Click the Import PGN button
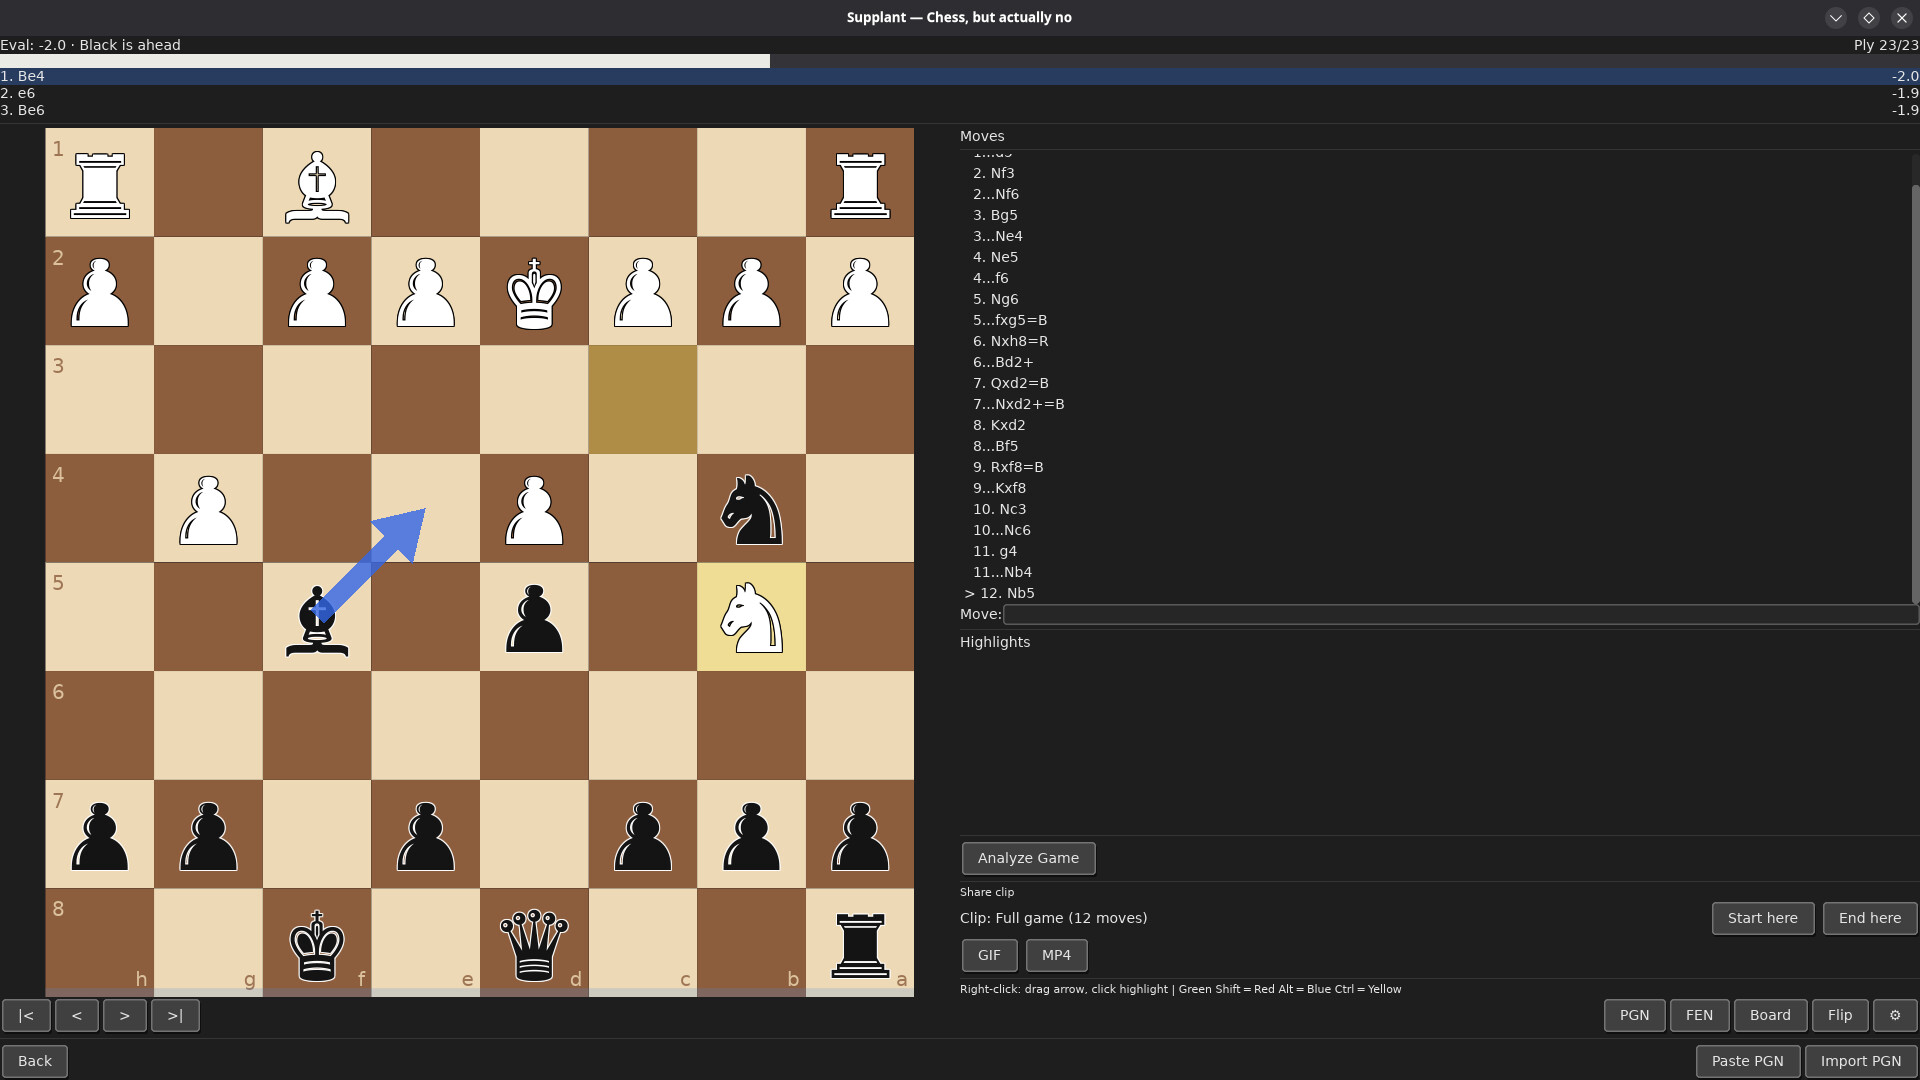The image size is (1920, 1080). click(x=1860, y=1061)
